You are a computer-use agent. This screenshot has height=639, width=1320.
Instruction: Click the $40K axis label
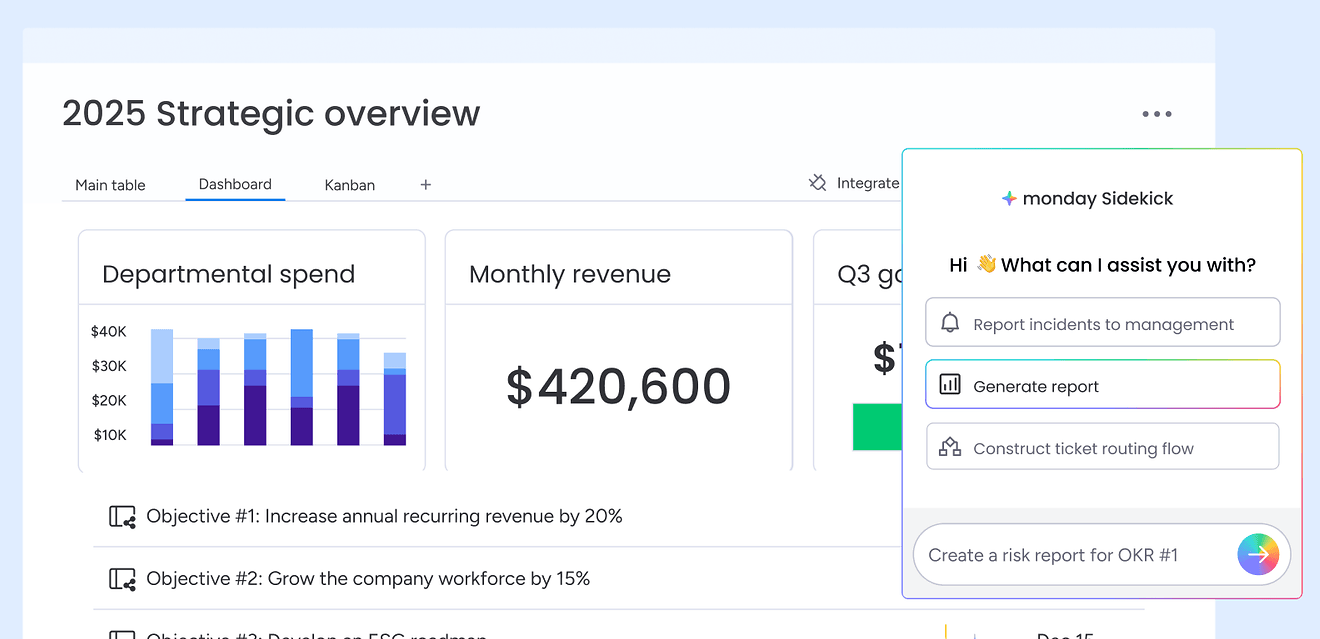(x=109, y=331)
